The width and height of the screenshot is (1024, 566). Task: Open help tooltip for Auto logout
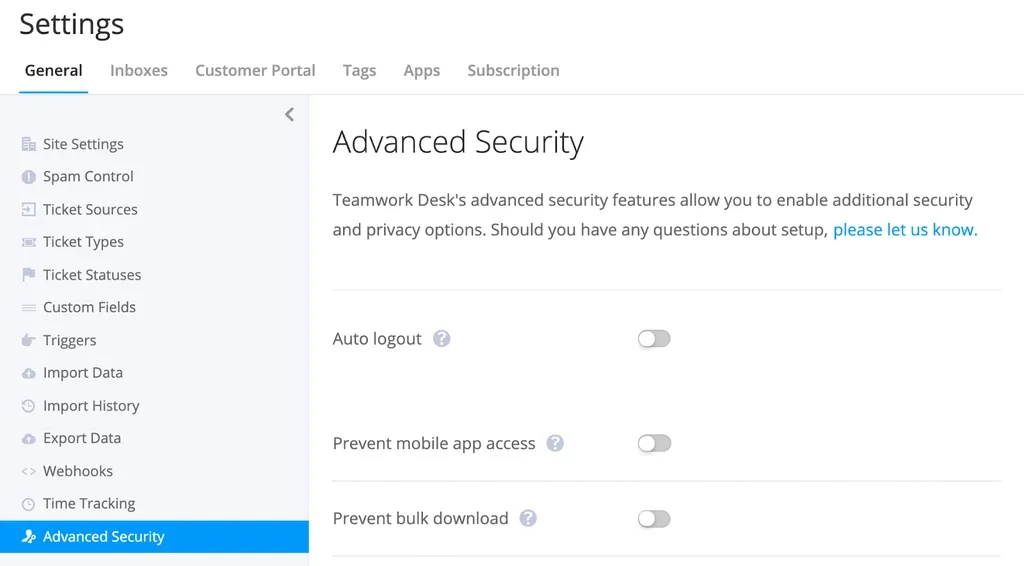click(441, 339)
